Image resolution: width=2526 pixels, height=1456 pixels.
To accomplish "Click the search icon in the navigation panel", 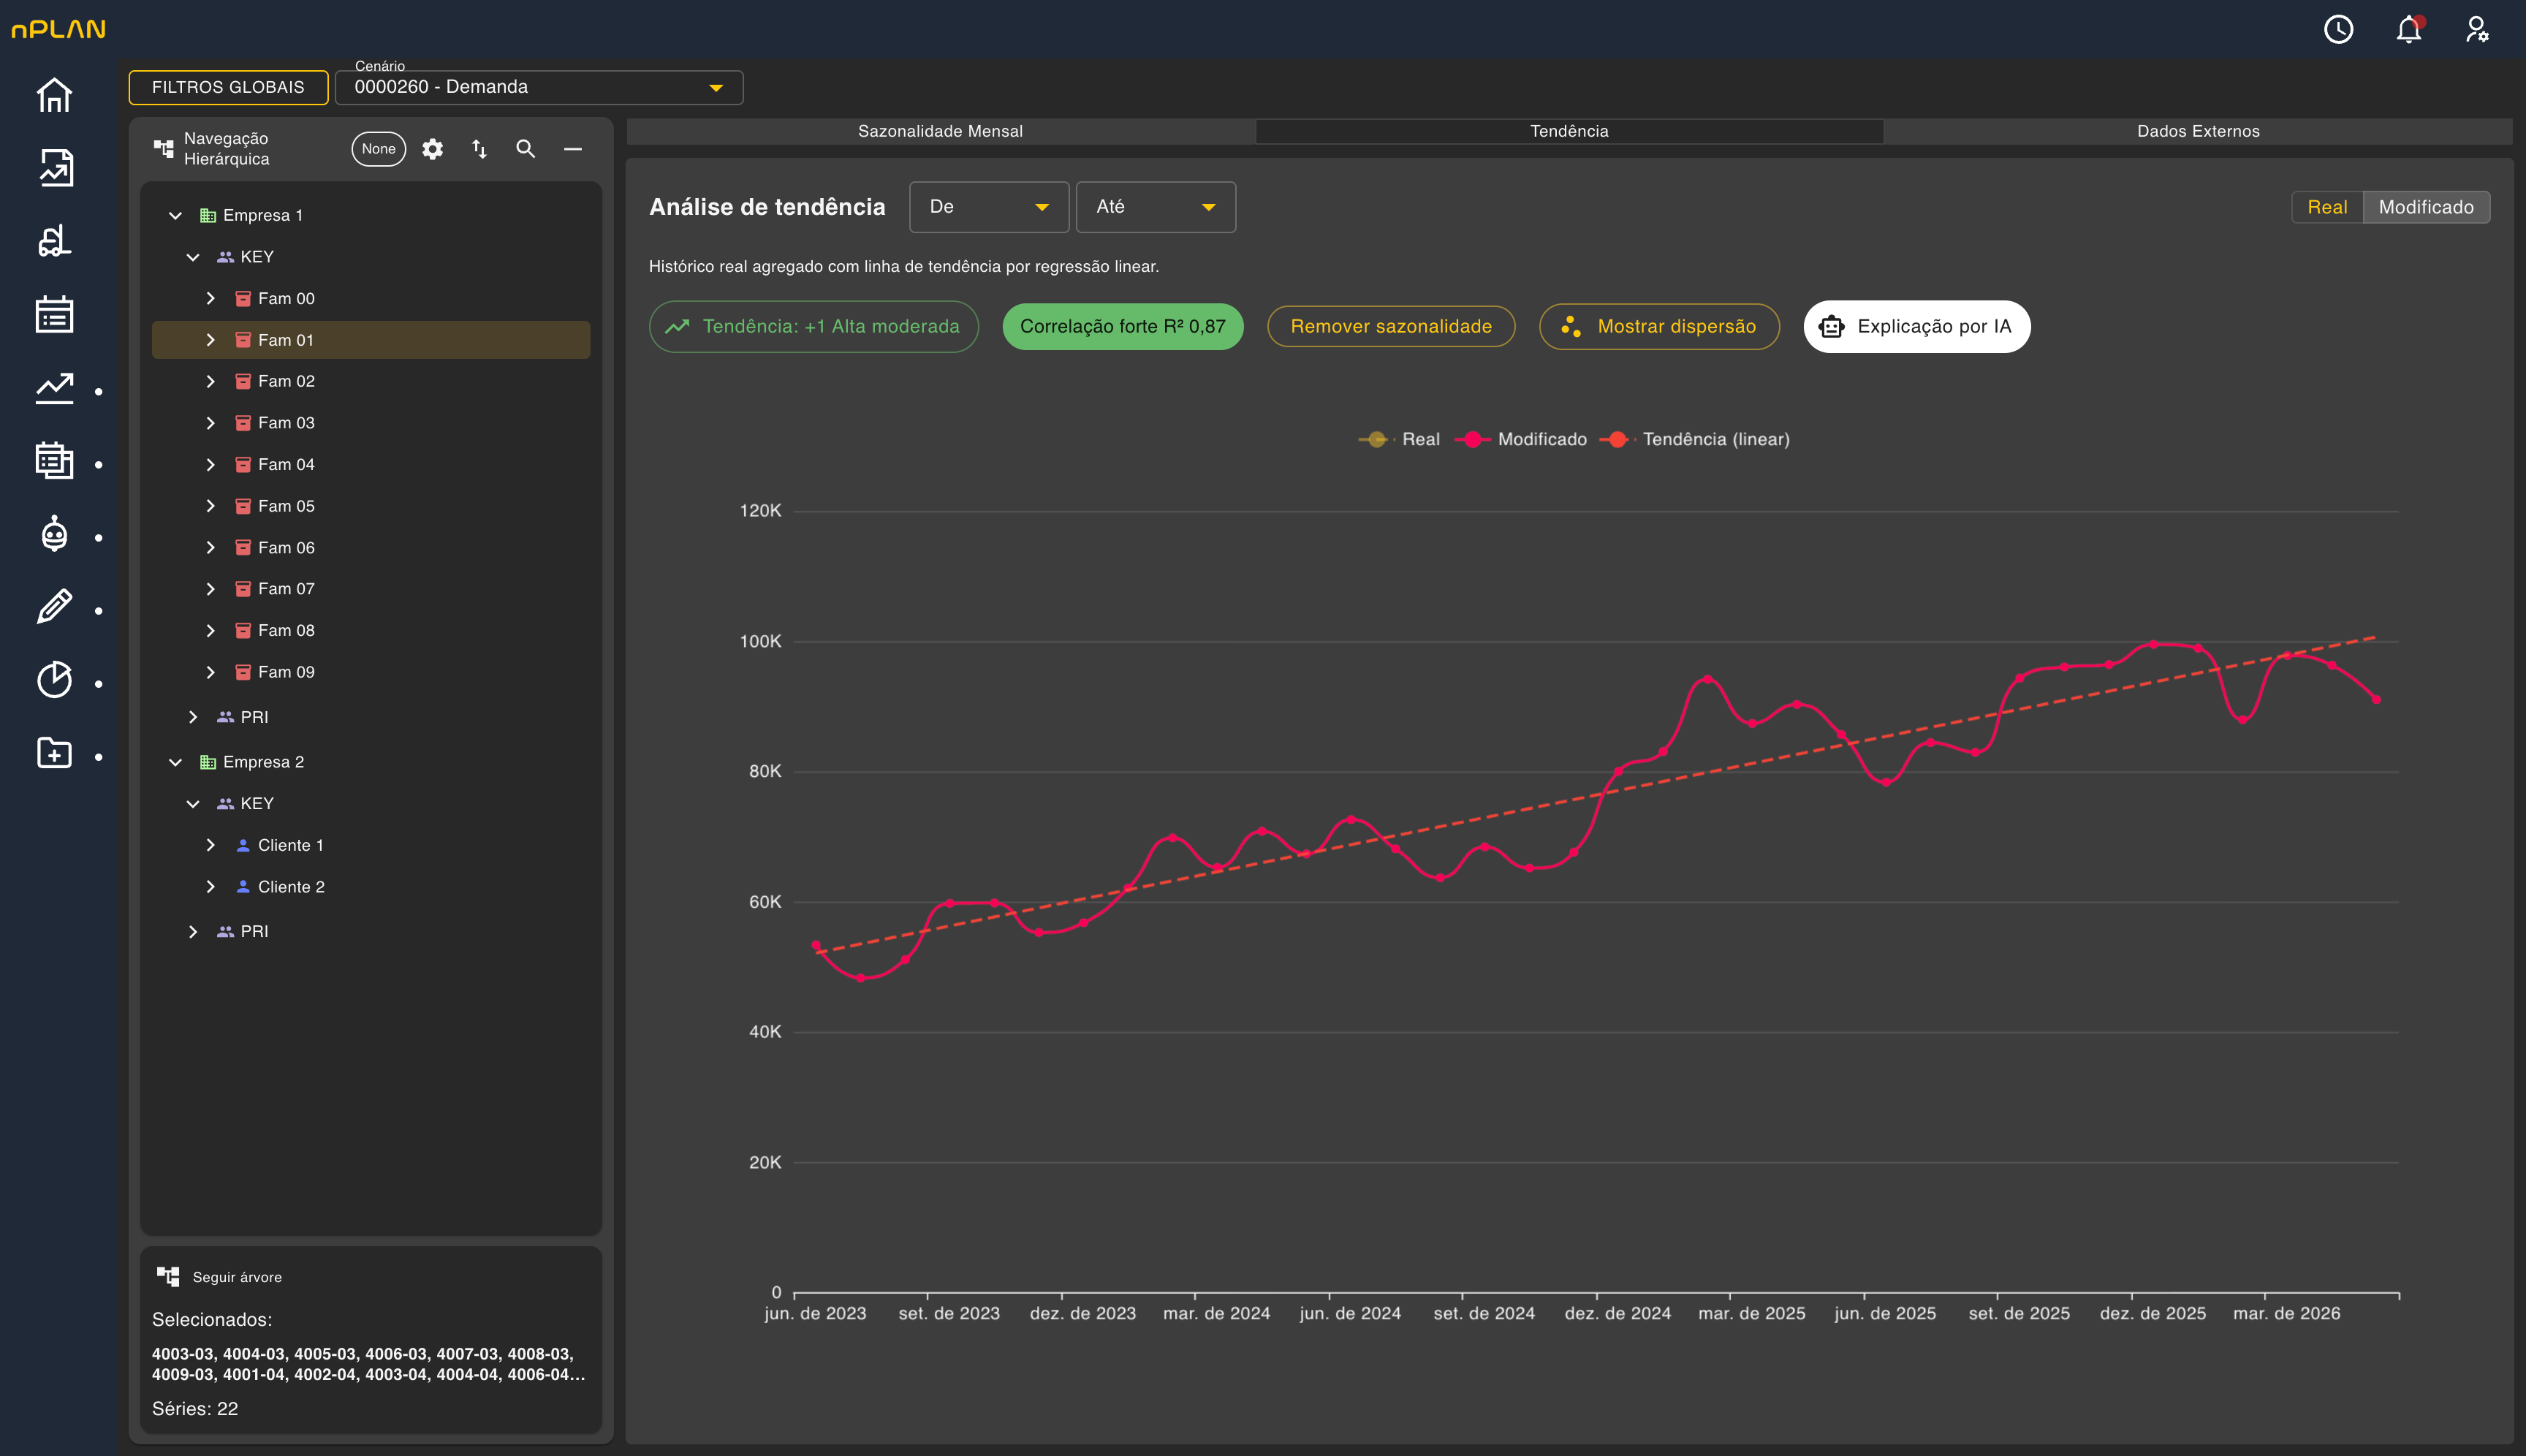I will coord(525,149).
